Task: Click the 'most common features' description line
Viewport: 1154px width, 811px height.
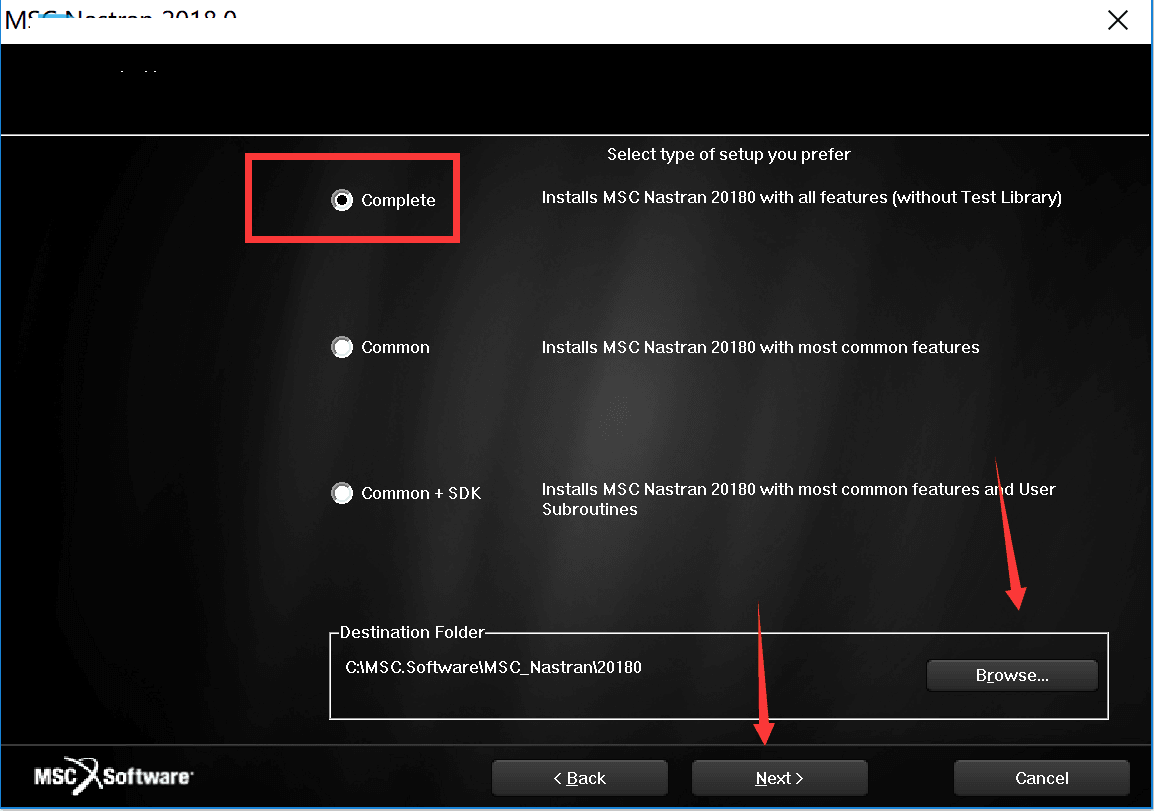Action: click(x=760, y=348)
